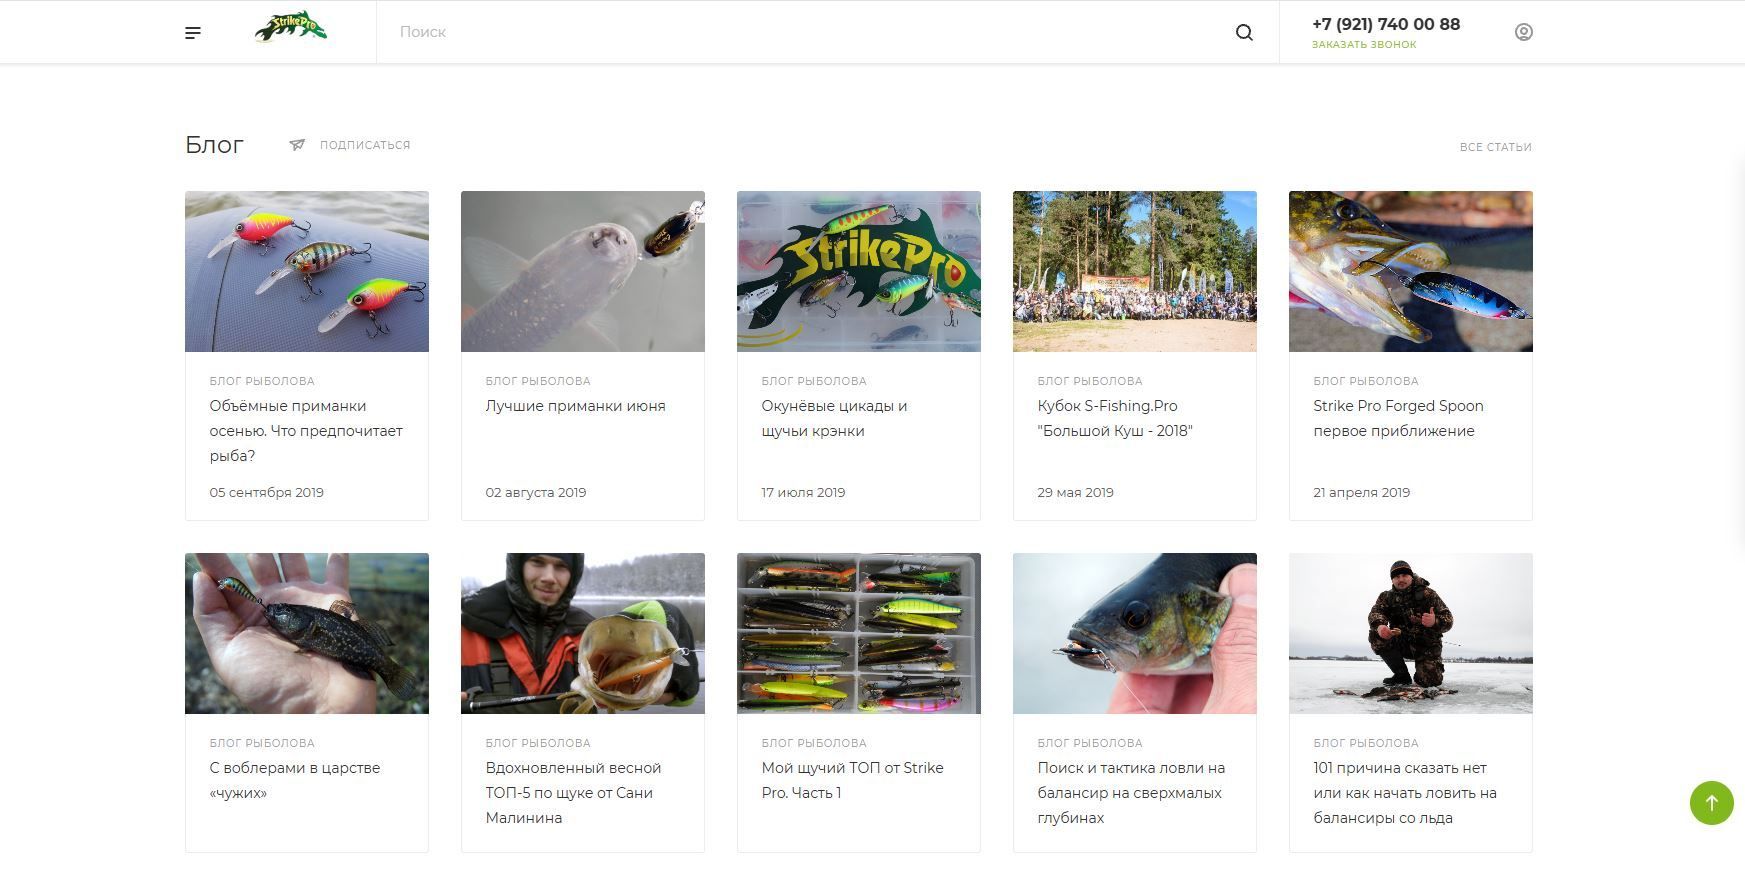The height and width of the screenshot is (878, 1745).
Task: Click the date 17 июля 2019
Action: tap(803, 492)
